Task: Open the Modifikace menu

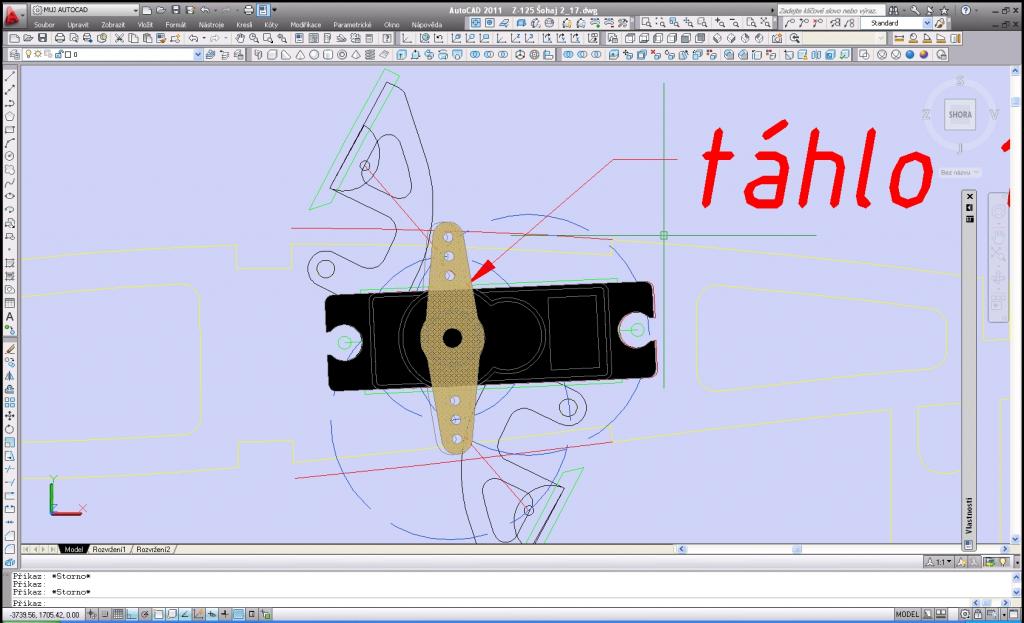Action: point(304,23)
